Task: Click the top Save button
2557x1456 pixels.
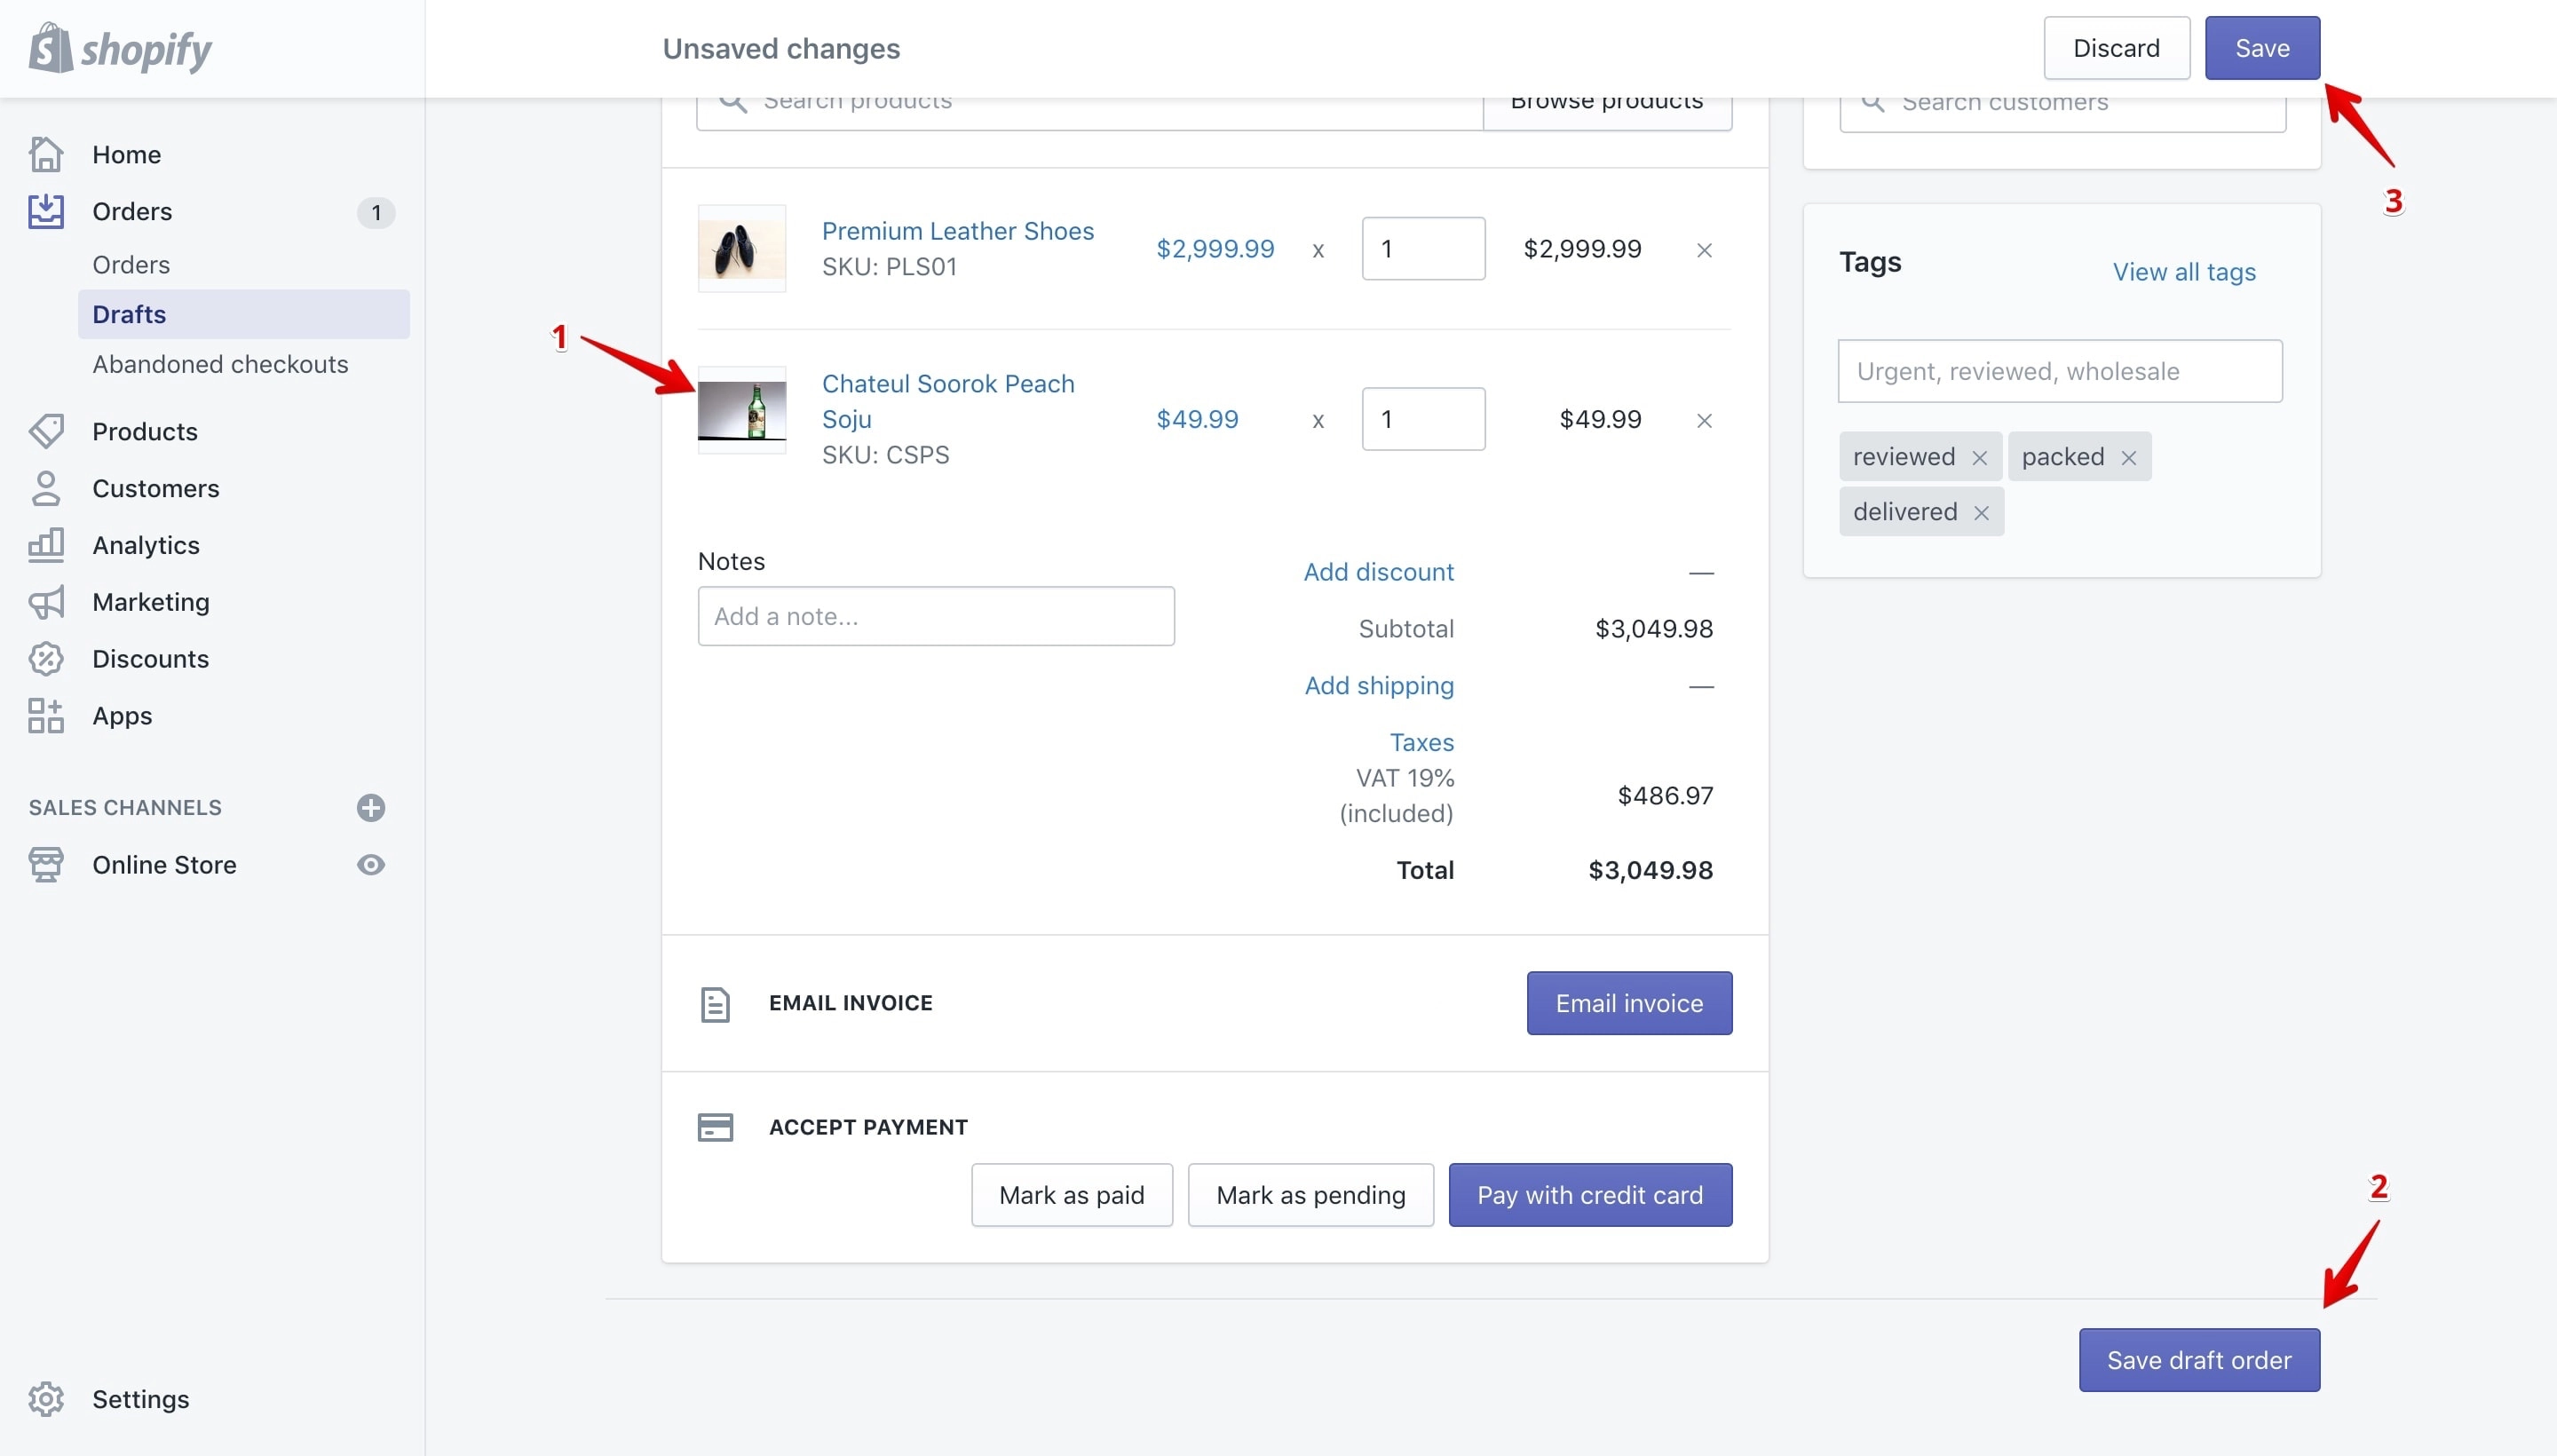Action: tap(2262, 48)
